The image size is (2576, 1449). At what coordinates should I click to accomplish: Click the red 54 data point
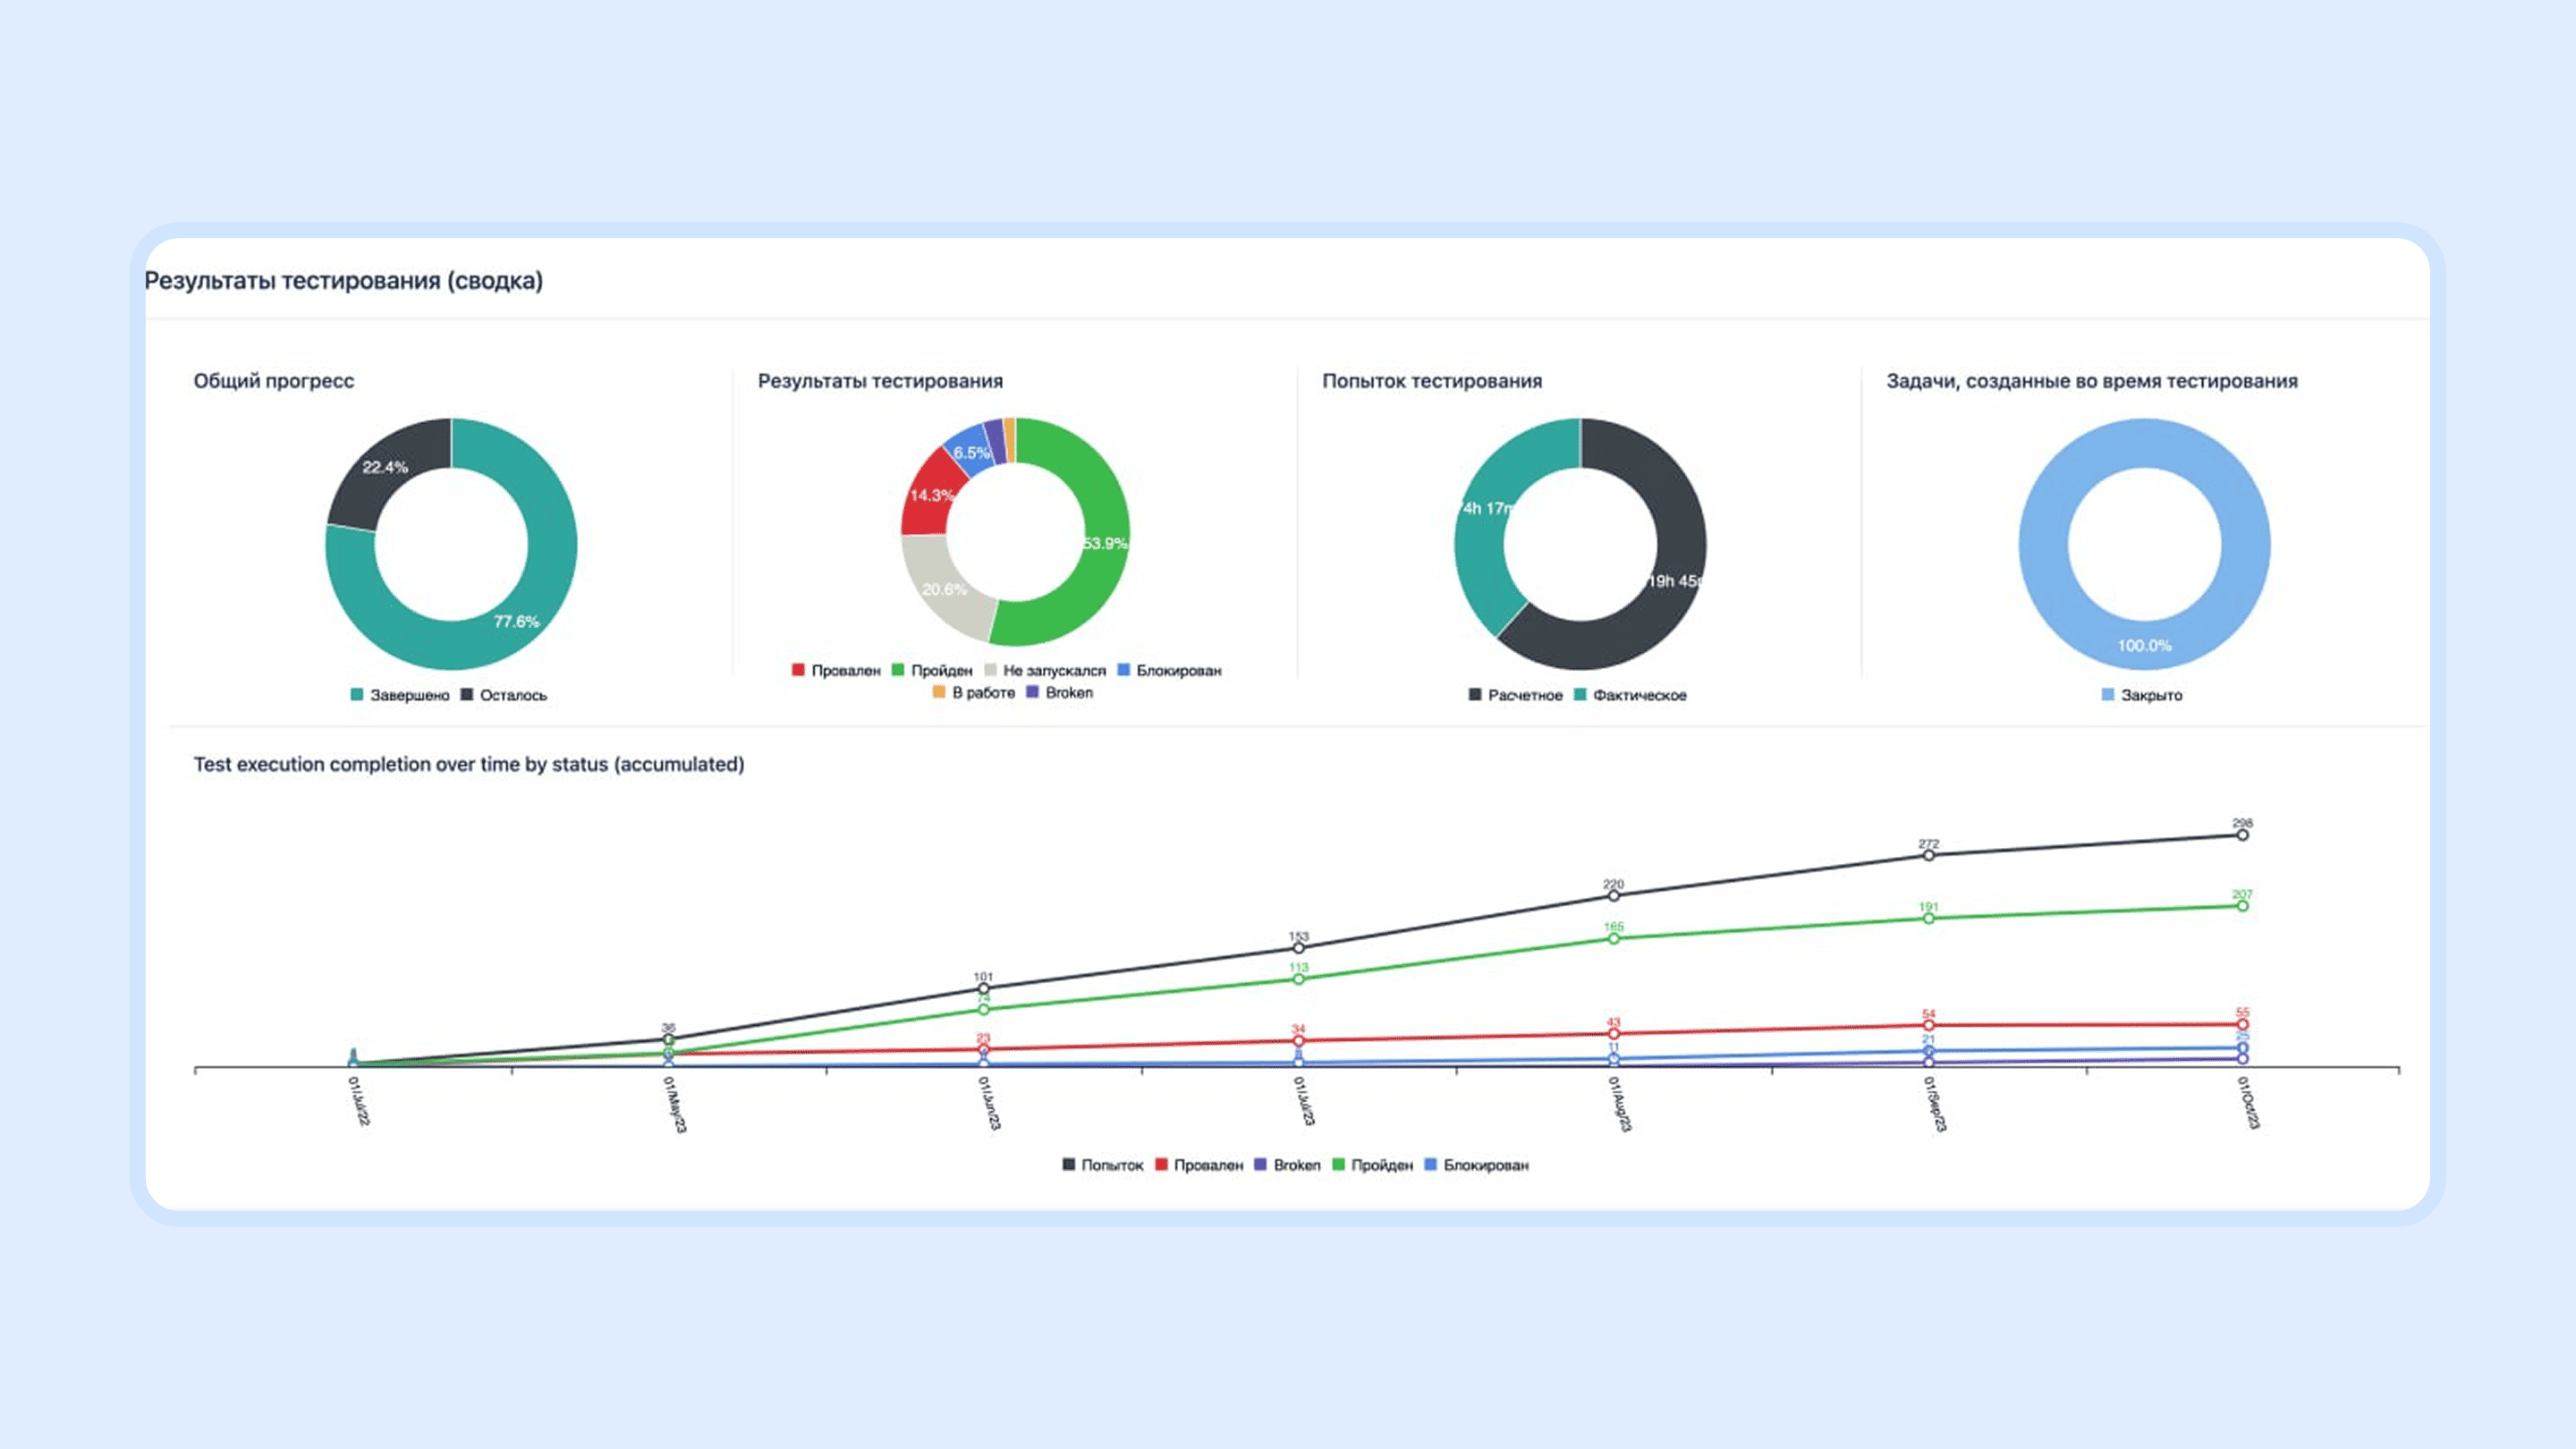pos(1928,1025)
